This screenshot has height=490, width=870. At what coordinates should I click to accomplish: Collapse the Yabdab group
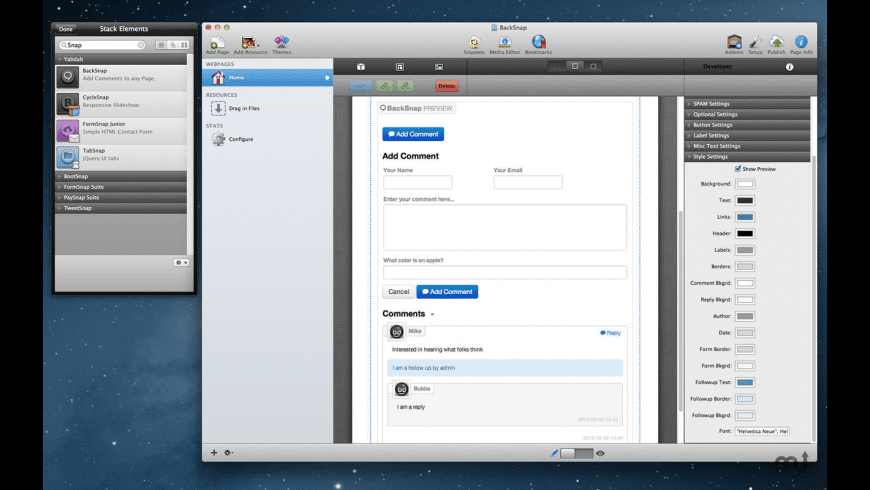121,59
